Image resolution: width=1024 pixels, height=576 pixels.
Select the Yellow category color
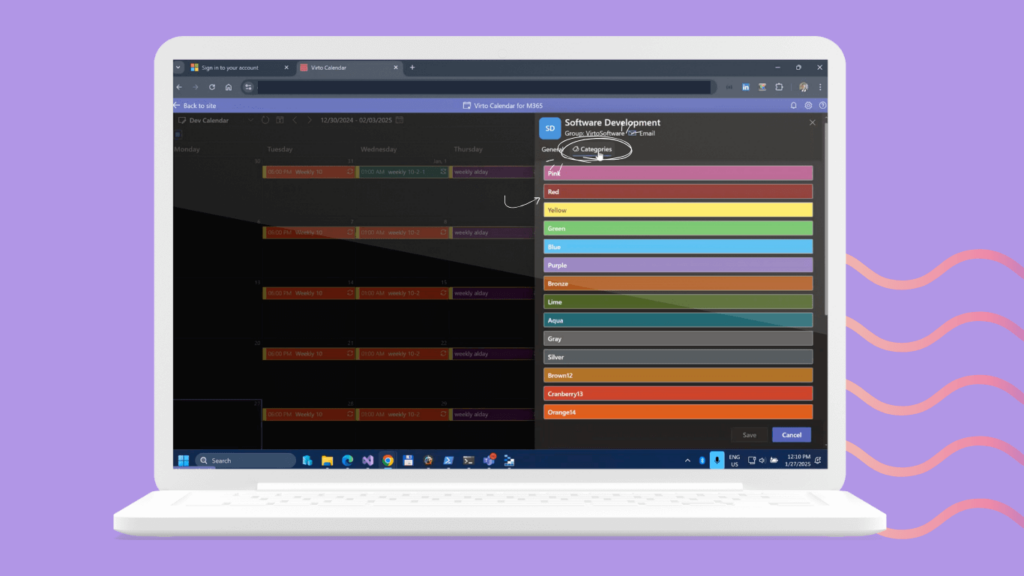(678, 210)
